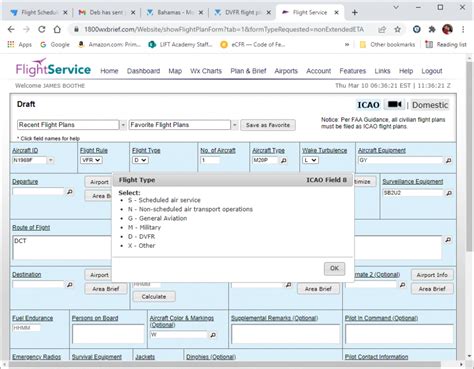The height and width of the screenshot is (369, 474).
Task: Open the Aircraft Color & Markings lookup magnifier
Action: 213,335
